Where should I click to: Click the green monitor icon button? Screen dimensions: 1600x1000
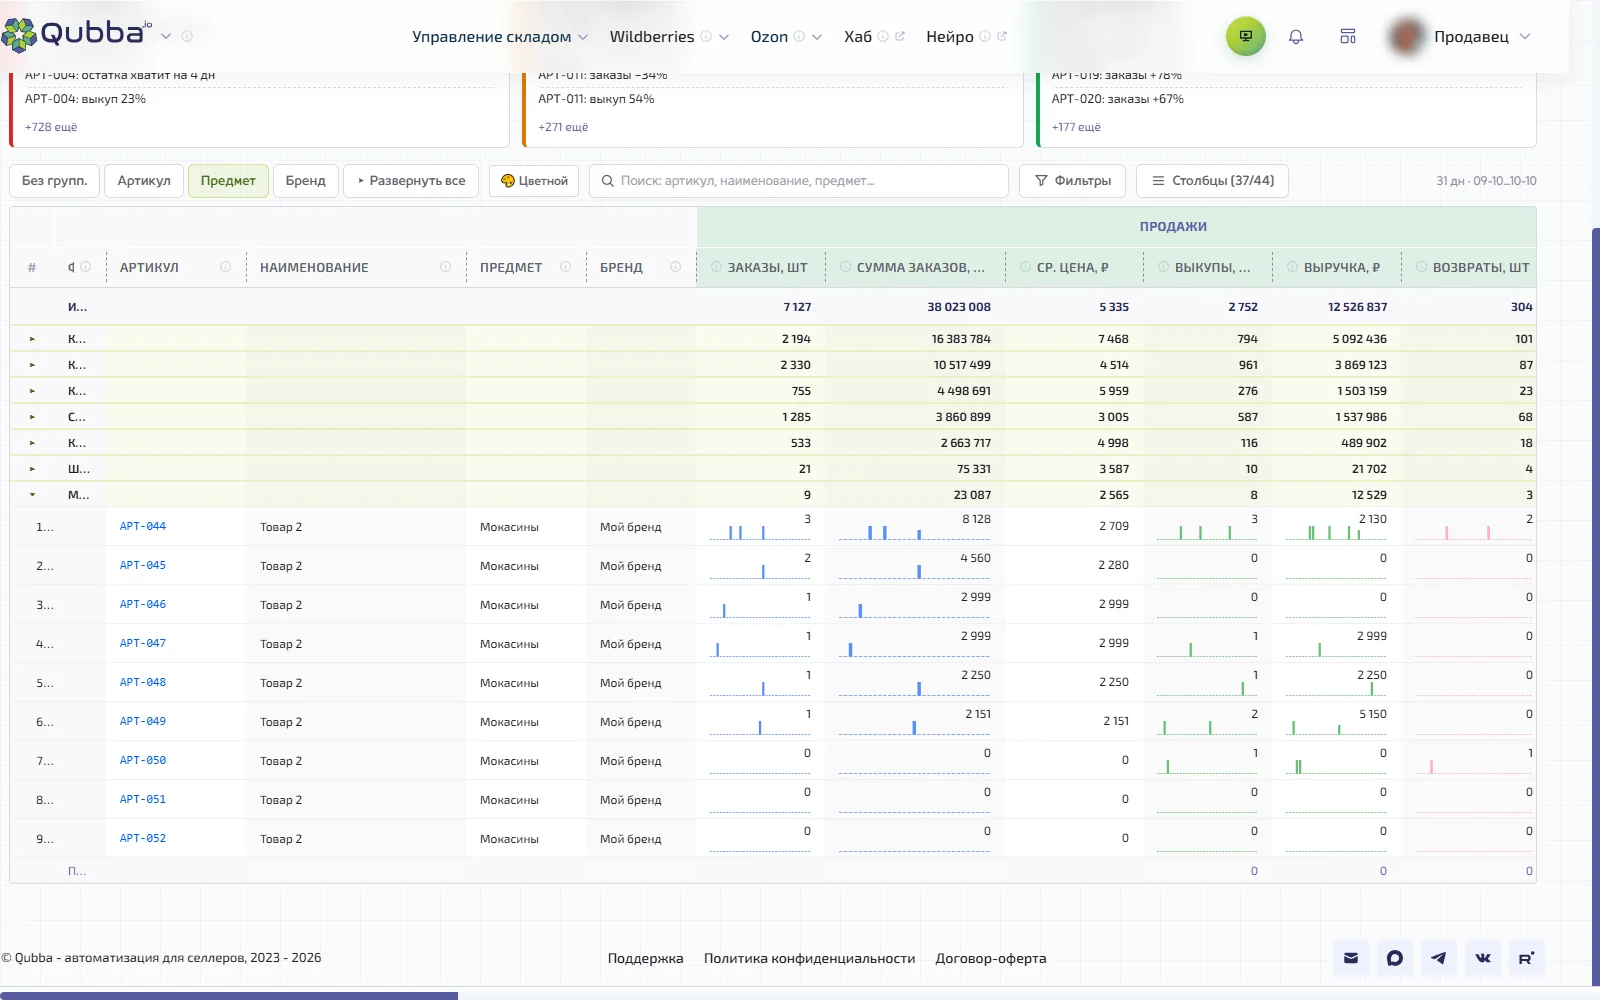click(x=1246, y=36)
